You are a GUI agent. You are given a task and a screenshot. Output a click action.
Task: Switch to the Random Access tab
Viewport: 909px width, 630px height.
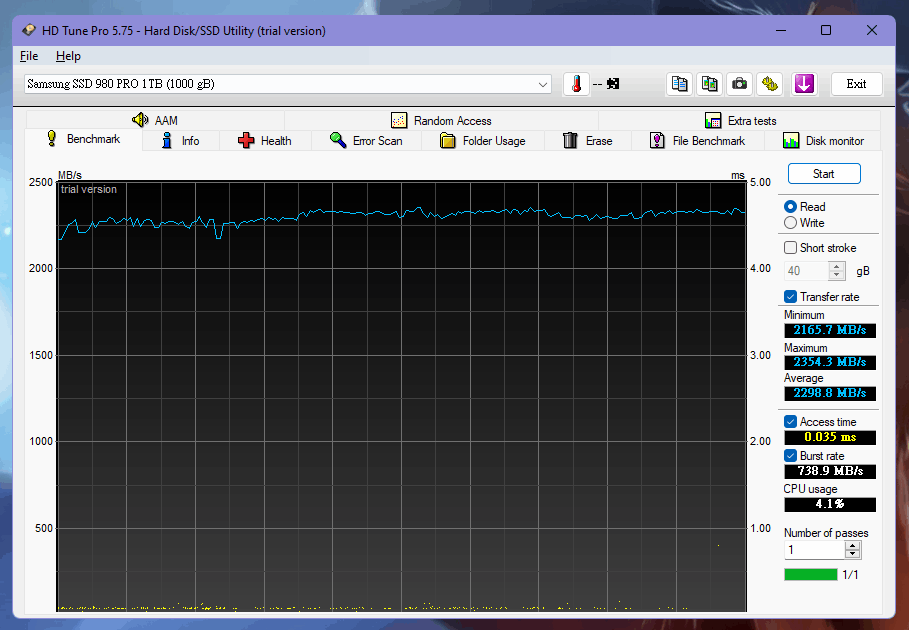pyautogui.click(x=441, y=121)
